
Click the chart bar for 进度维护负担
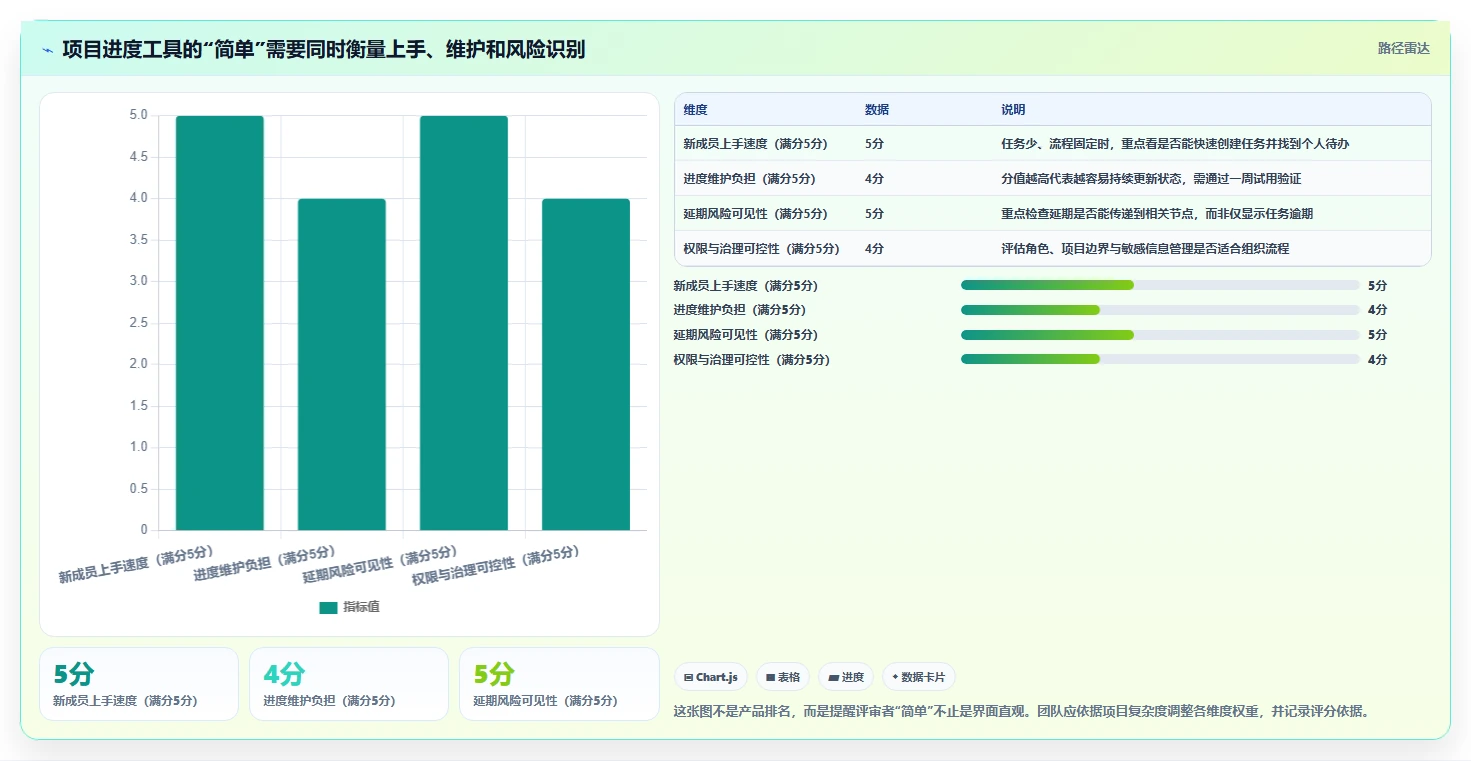click(x=341, y=364)
